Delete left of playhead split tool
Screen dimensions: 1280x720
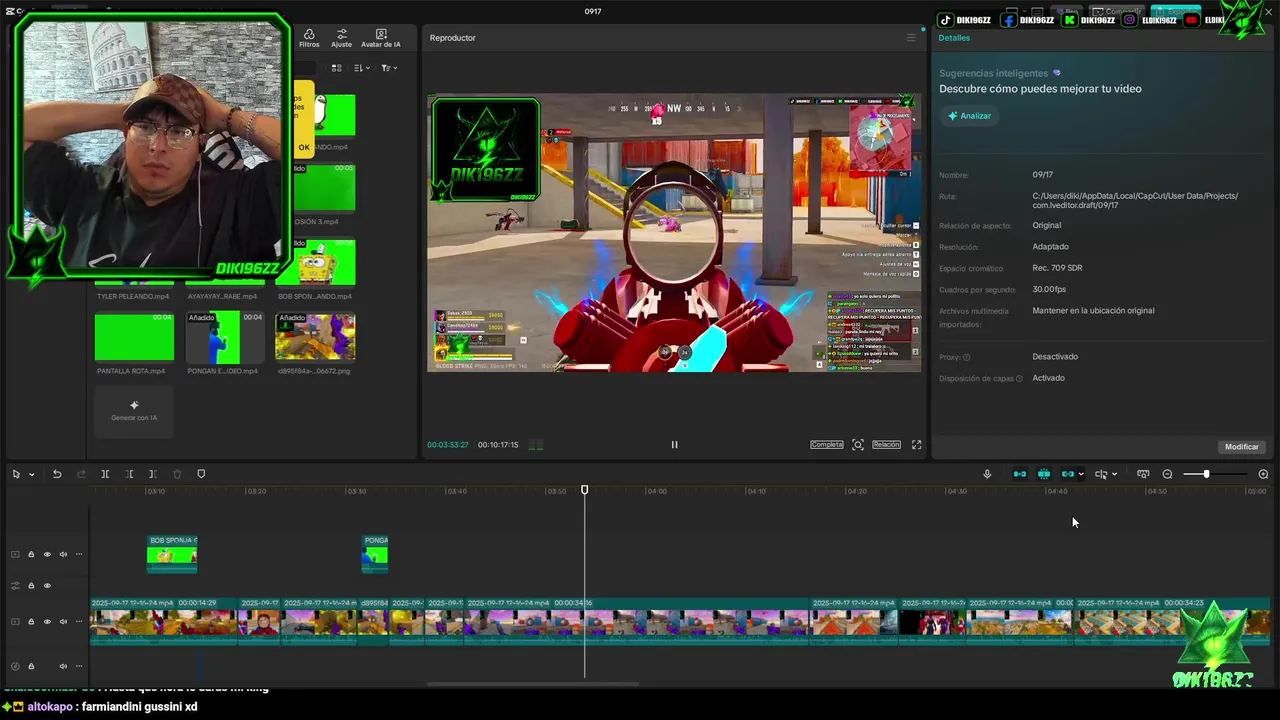click(129, 474)
